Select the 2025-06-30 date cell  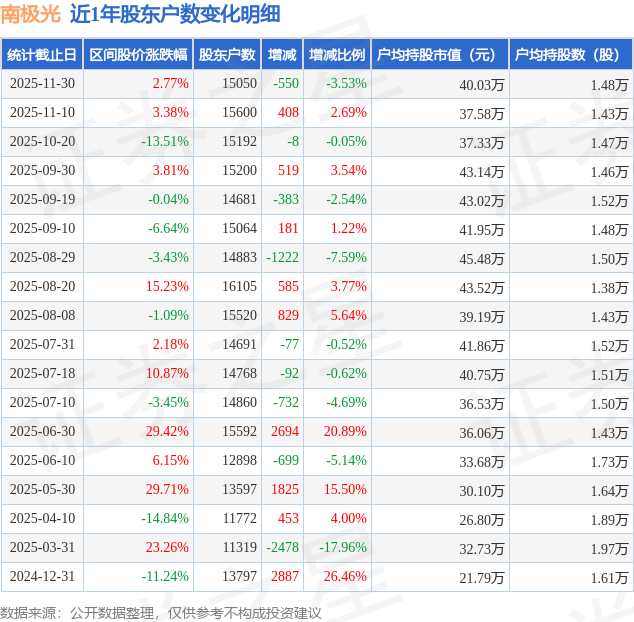point(42,432)
